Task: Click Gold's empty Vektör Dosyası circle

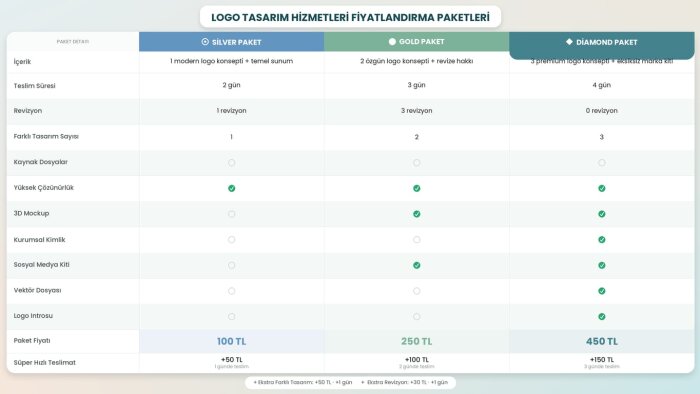Action: coord(417,291)
